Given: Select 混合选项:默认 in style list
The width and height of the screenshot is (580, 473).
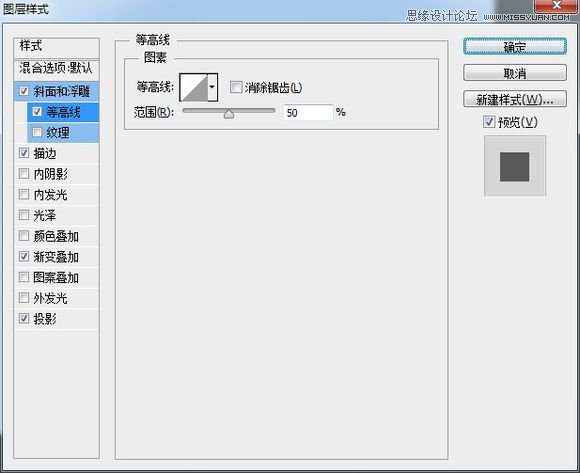Looking at the screenshot, I should click(57, 69).
